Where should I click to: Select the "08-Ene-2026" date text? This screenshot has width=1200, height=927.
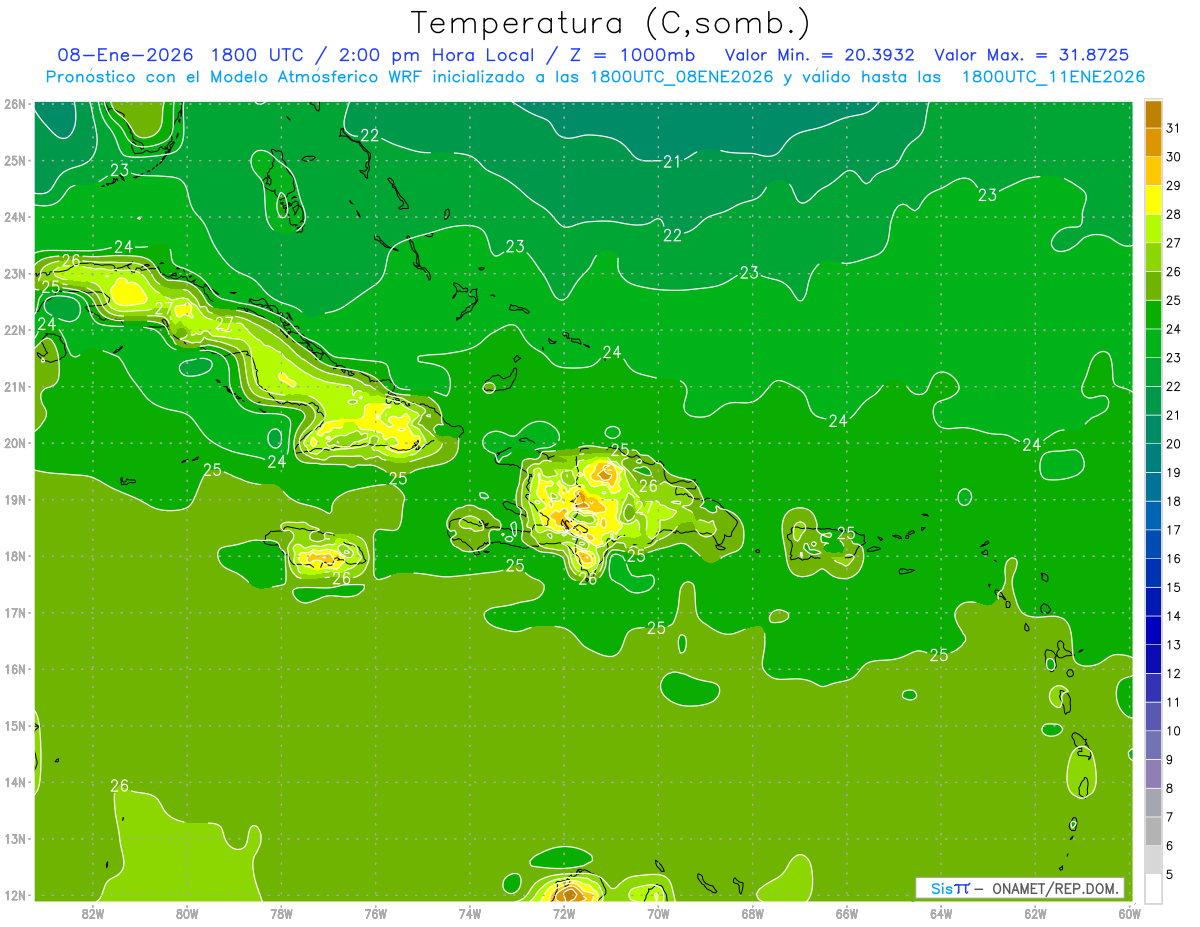(125, 55)
